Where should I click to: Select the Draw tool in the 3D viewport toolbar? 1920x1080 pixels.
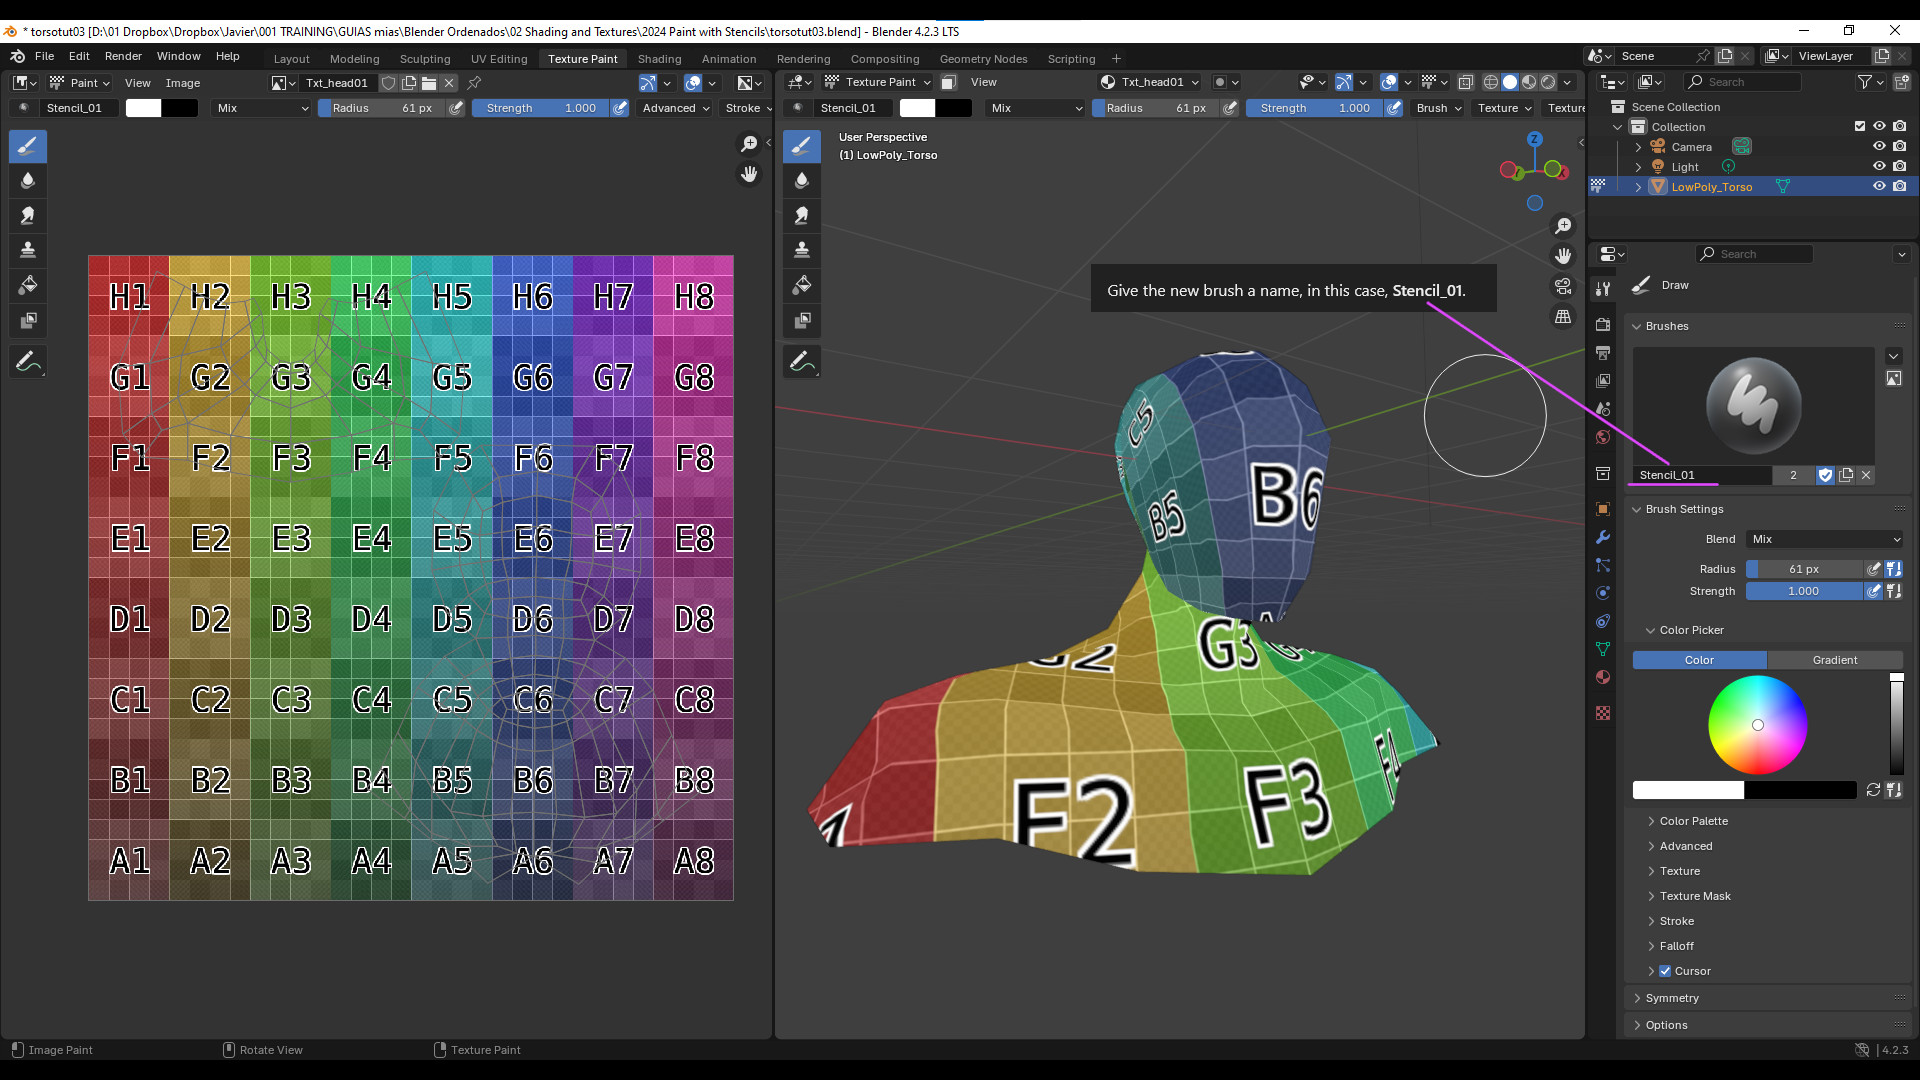tap(802, 147)
